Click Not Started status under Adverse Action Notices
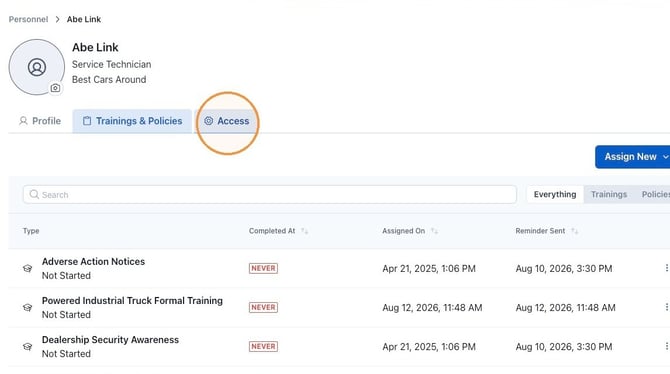Image resolution: width=670 pixels, height=374 pixels. (66, 276)
